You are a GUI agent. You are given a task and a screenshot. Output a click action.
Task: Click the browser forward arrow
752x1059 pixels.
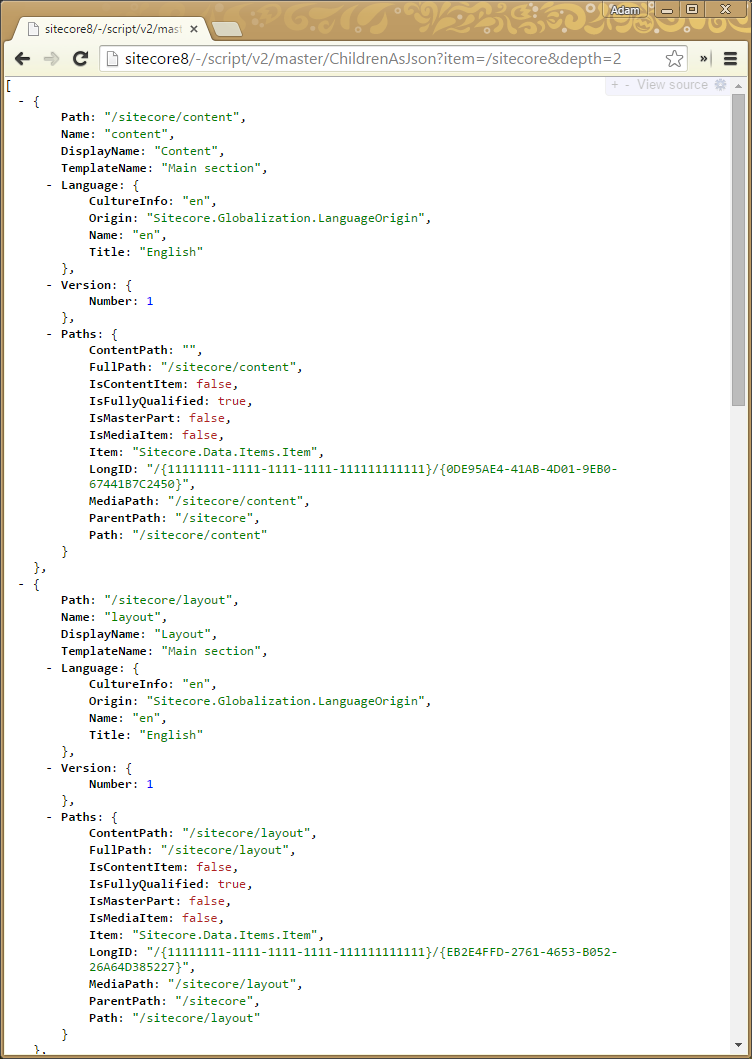[x=51, y=59]
